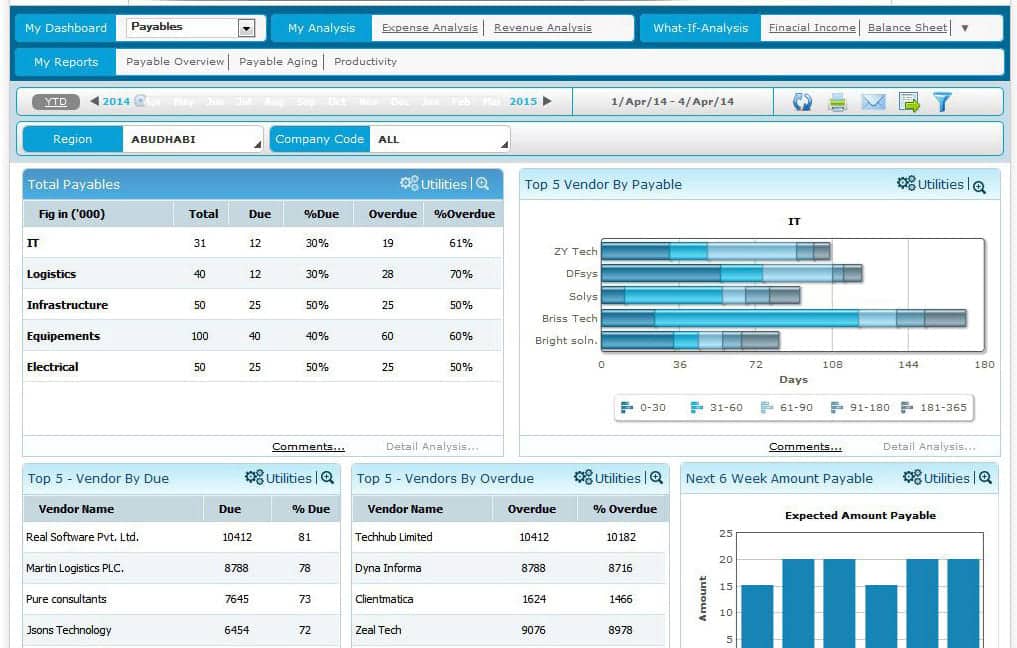Magnify the Total Payables panel
The width and height of the screenshot is (1017, 648).
(x=483, y=184)
